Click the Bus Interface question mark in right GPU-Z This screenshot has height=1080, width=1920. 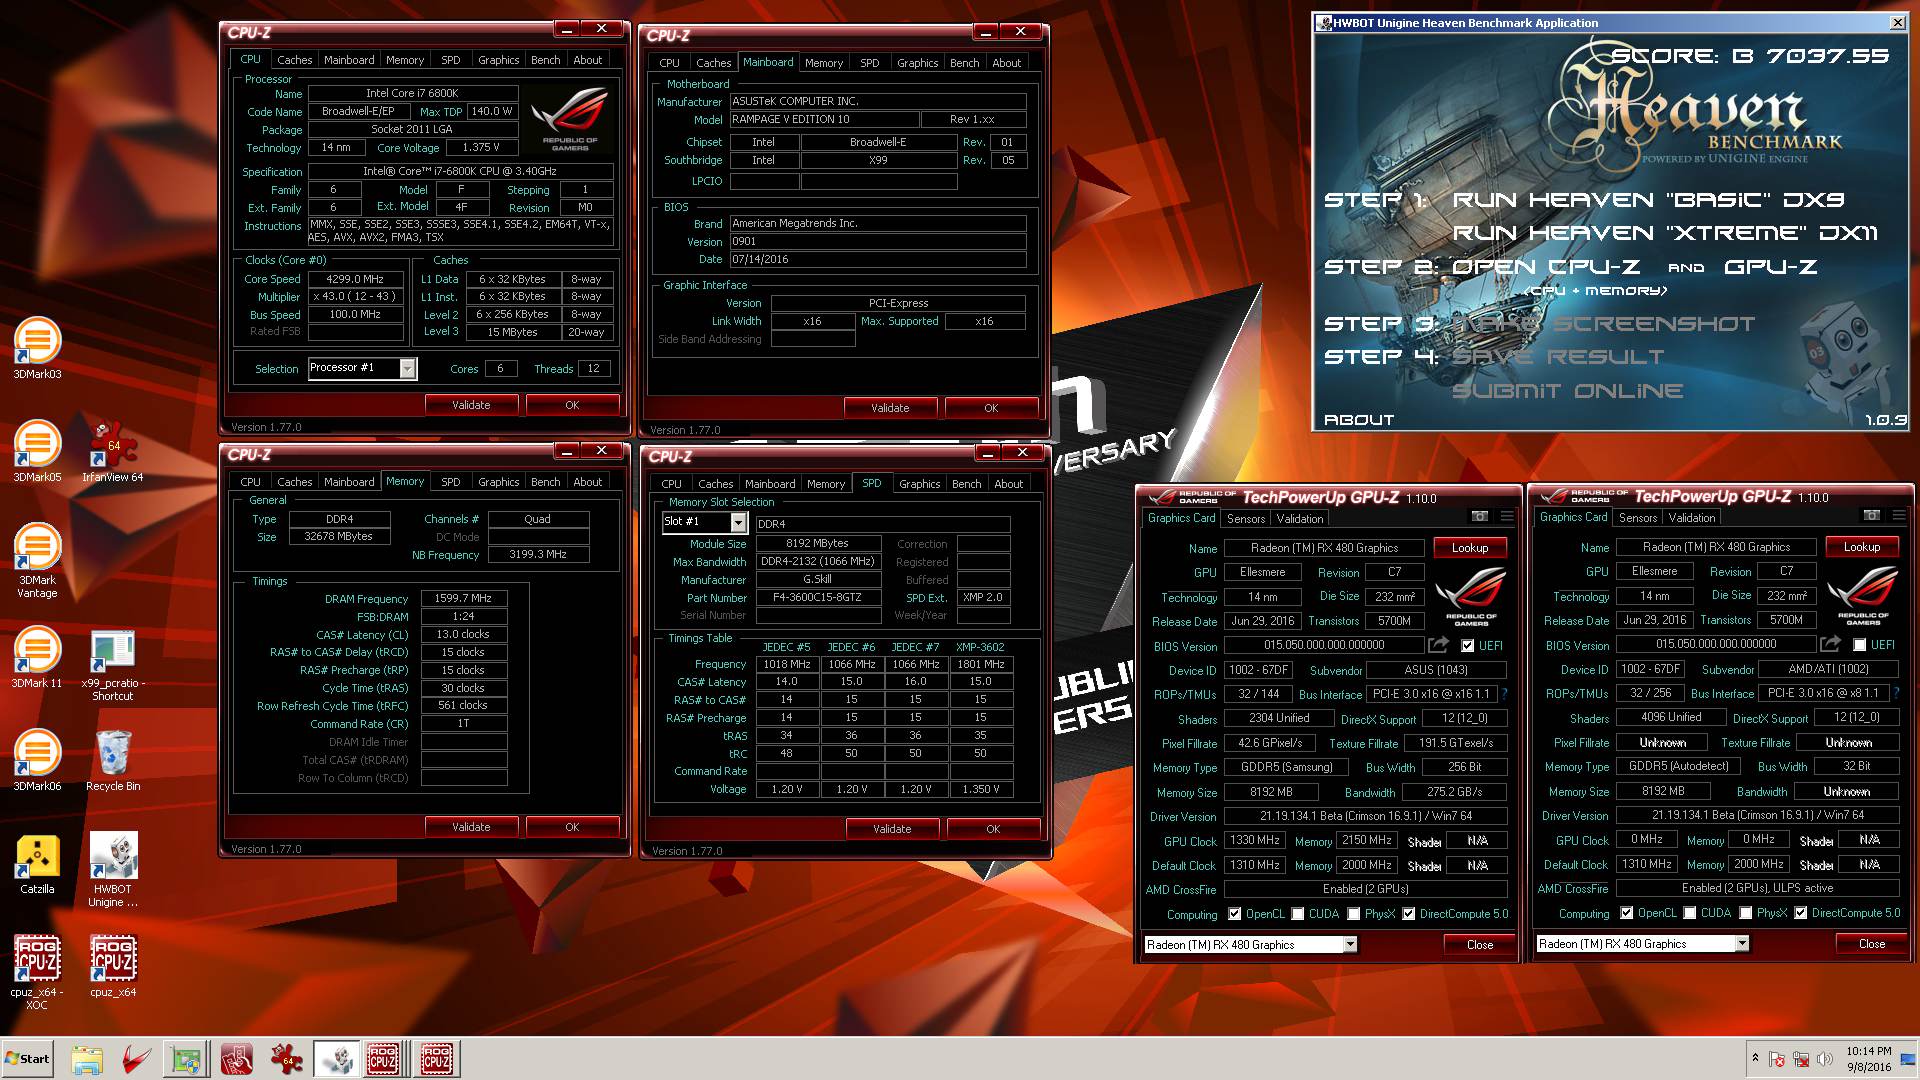tap(1896, 693)
